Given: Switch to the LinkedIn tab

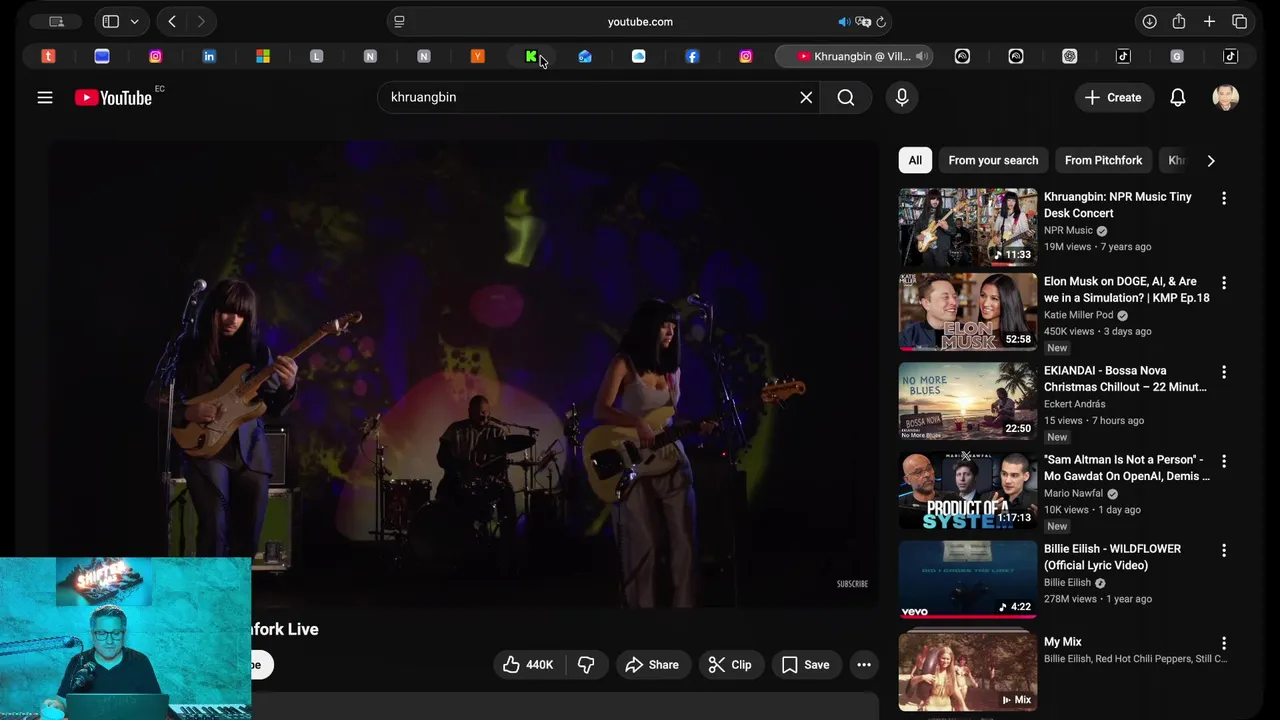Looking at the screenshot, I should 209,56.
